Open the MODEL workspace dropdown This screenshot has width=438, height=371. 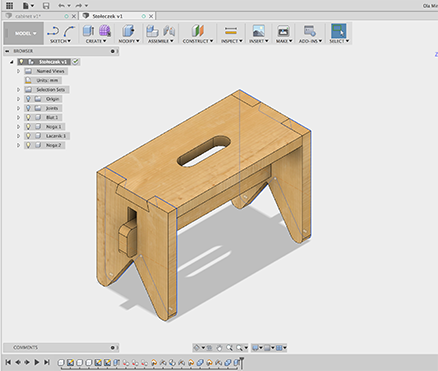pyautogui.click(x=24, y=33)
